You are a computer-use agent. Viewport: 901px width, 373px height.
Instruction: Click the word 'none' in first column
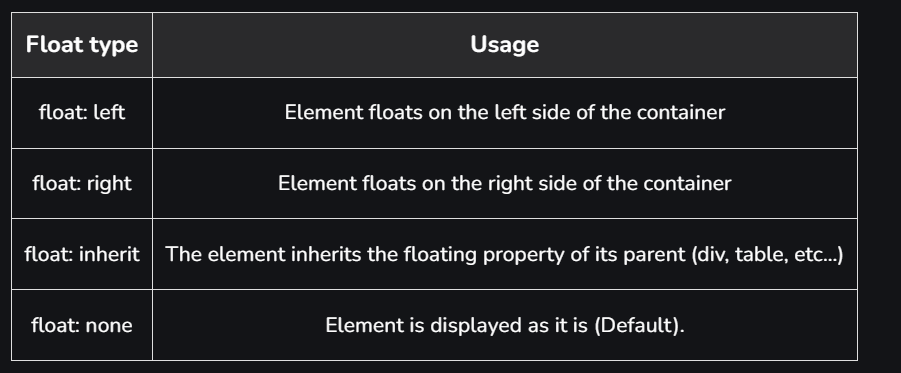pos(109,326)
